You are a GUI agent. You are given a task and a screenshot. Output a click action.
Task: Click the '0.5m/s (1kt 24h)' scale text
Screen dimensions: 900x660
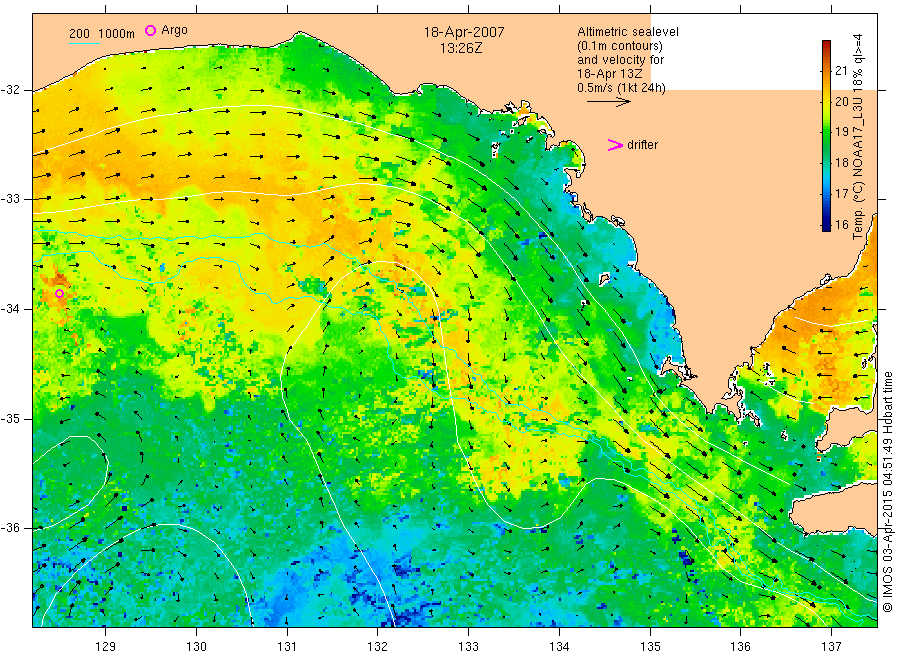coord(621,88)
